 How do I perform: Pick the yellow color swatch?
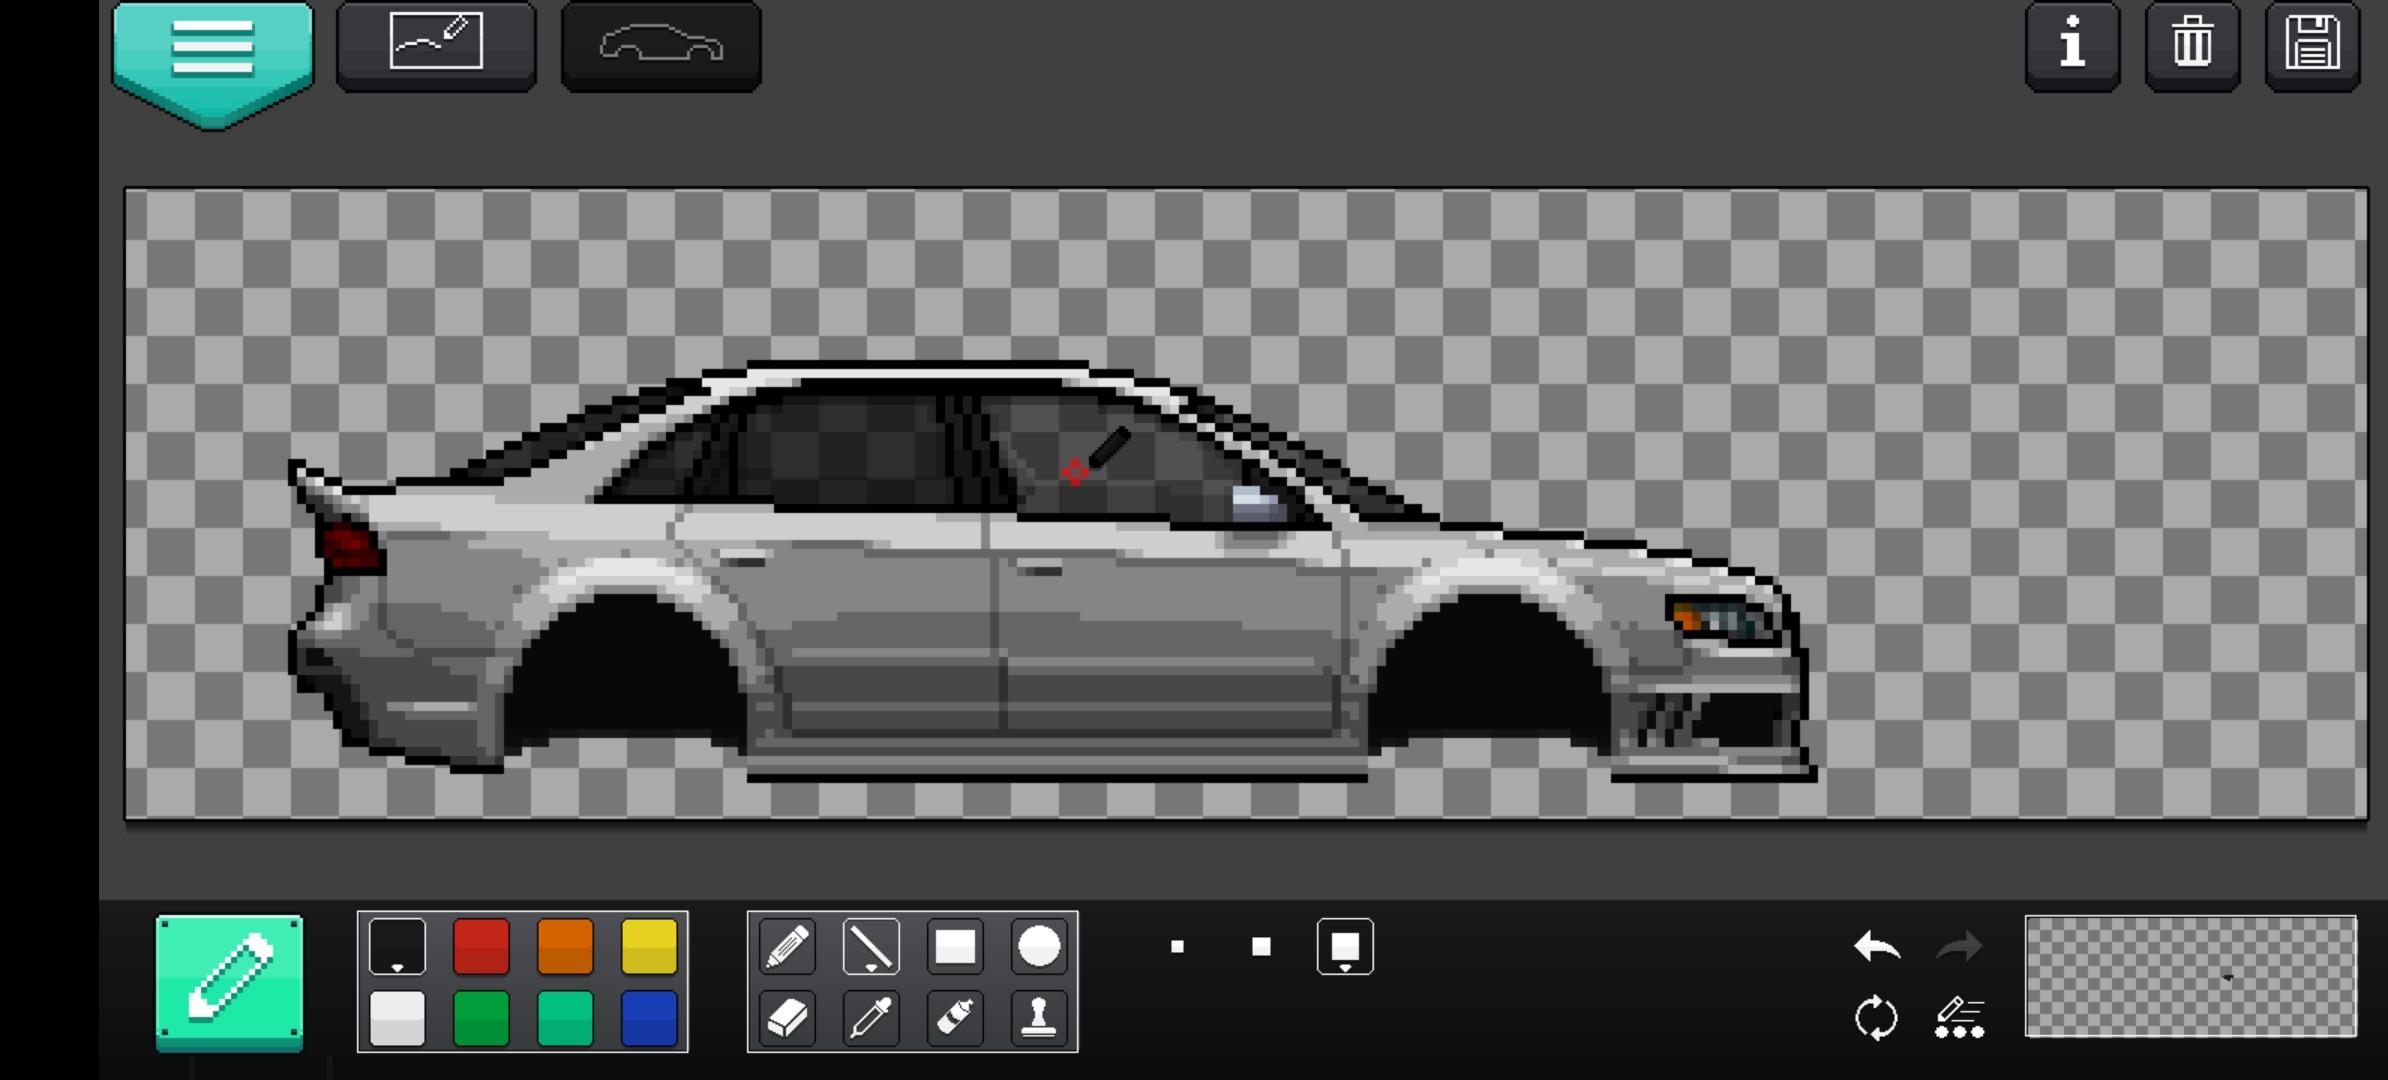click(649, 946)
